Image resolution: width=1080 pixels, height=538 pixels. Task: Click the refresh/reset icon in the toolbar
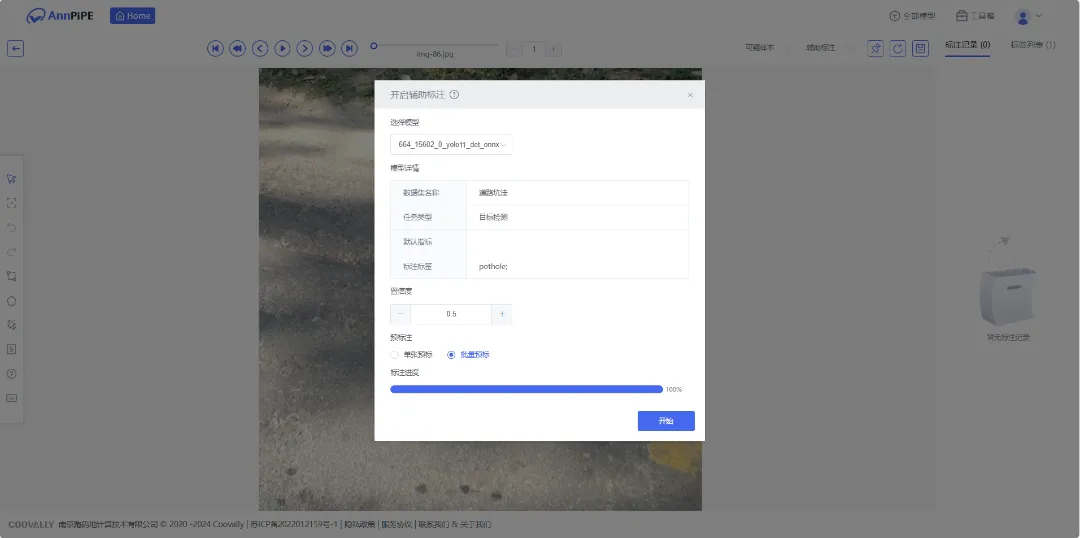(x=897, y=48)
